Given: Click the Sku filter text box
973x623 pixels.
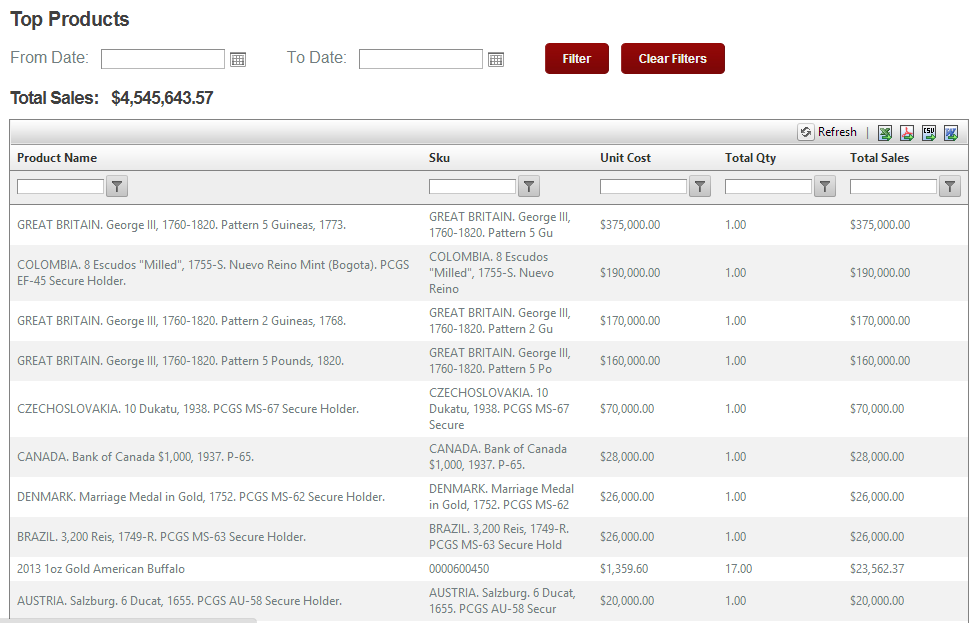Looking at the screenshot, I should [472, 186].
